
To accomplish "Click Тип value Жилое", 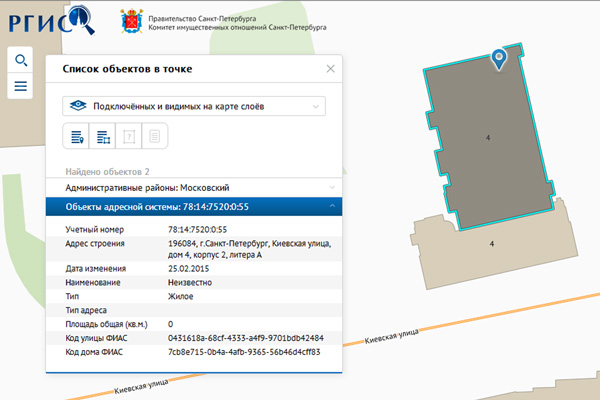I will 181,296.
